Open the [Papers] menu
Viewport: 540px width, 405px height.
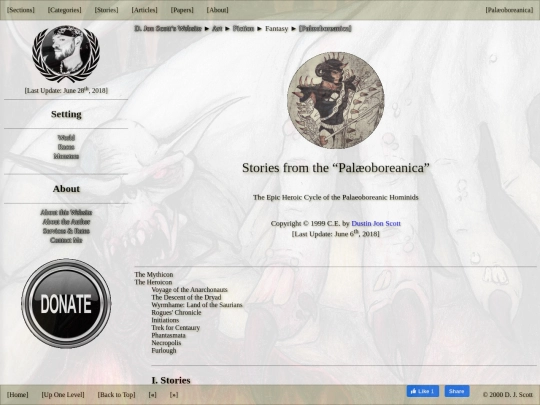(182, 10)
